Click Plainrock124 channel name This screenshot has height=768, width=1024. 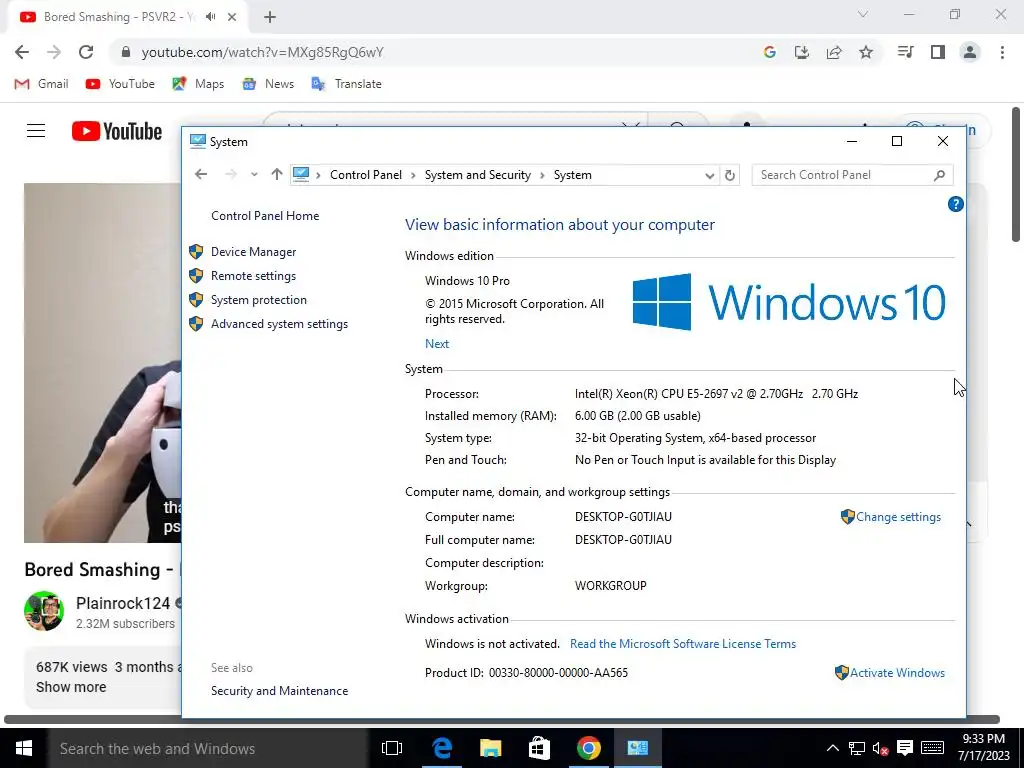123,603
